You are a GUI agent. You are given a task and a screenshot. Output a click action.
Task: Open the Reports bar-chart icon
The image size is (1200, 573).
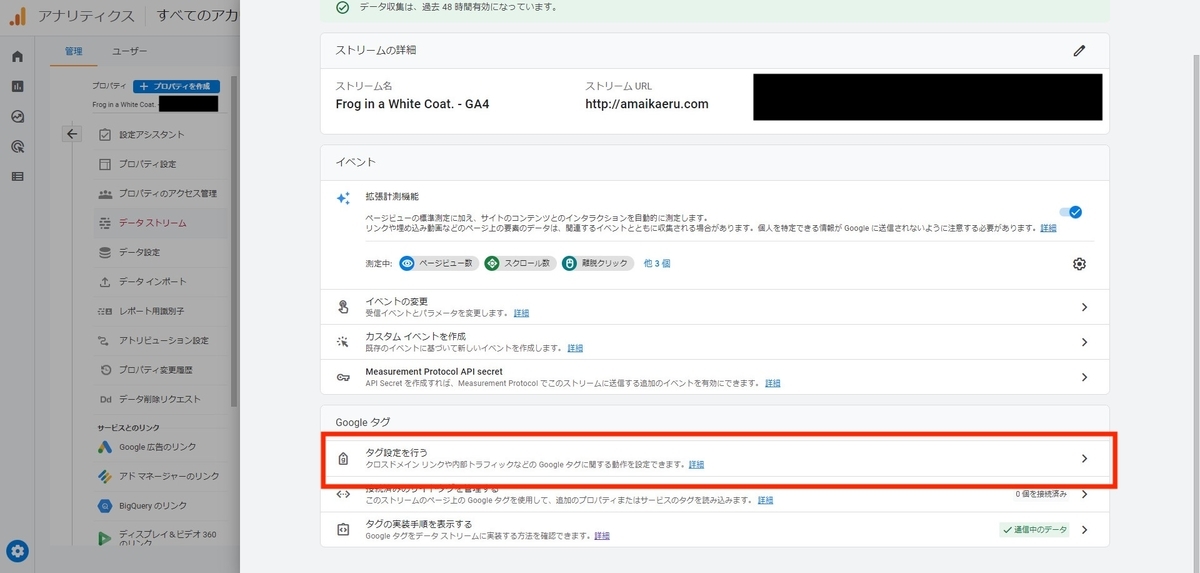17,87
